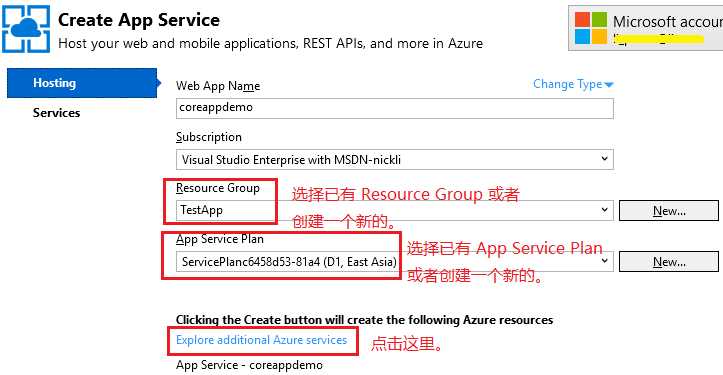Click the 'Create App Service' heading

click(x=139, y=20)
